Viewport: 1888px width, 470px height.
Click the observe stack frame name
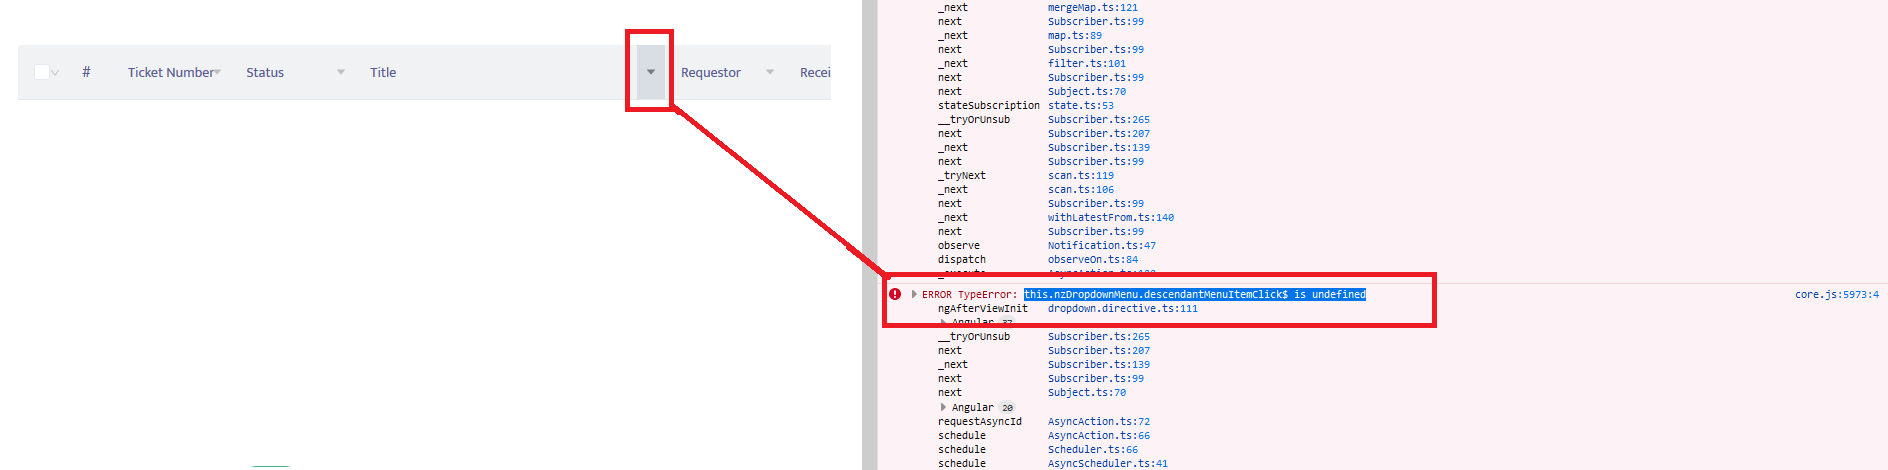coord(958,245)
